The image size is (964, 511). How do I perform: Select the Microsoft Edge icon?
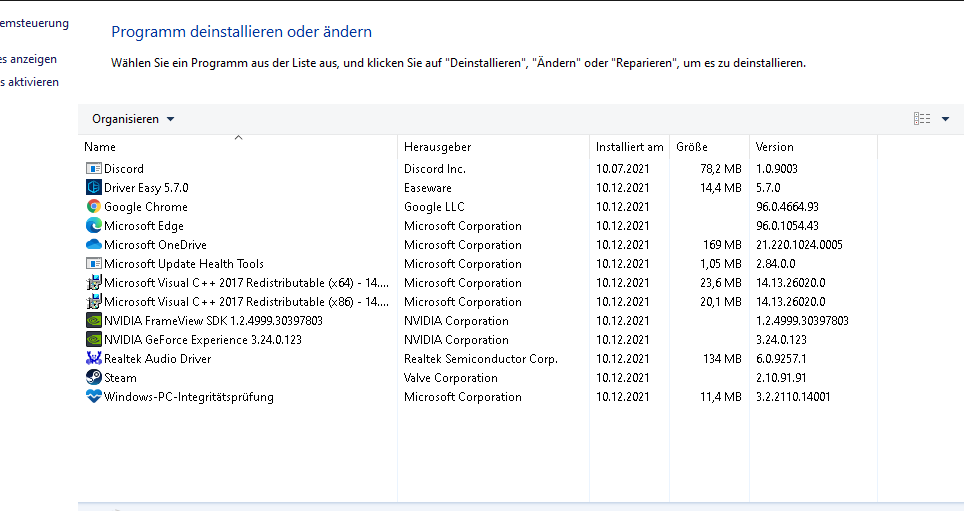point(94,226)
